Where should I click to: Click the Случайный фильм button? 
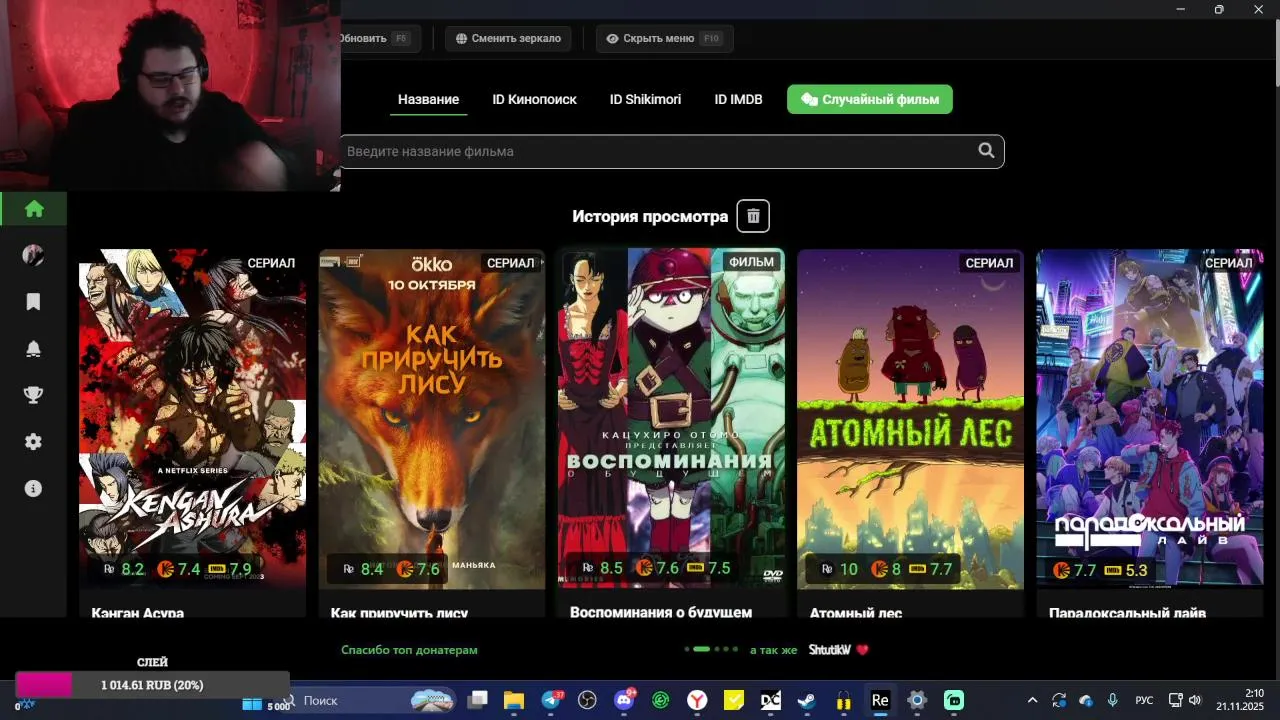(870, 99)
